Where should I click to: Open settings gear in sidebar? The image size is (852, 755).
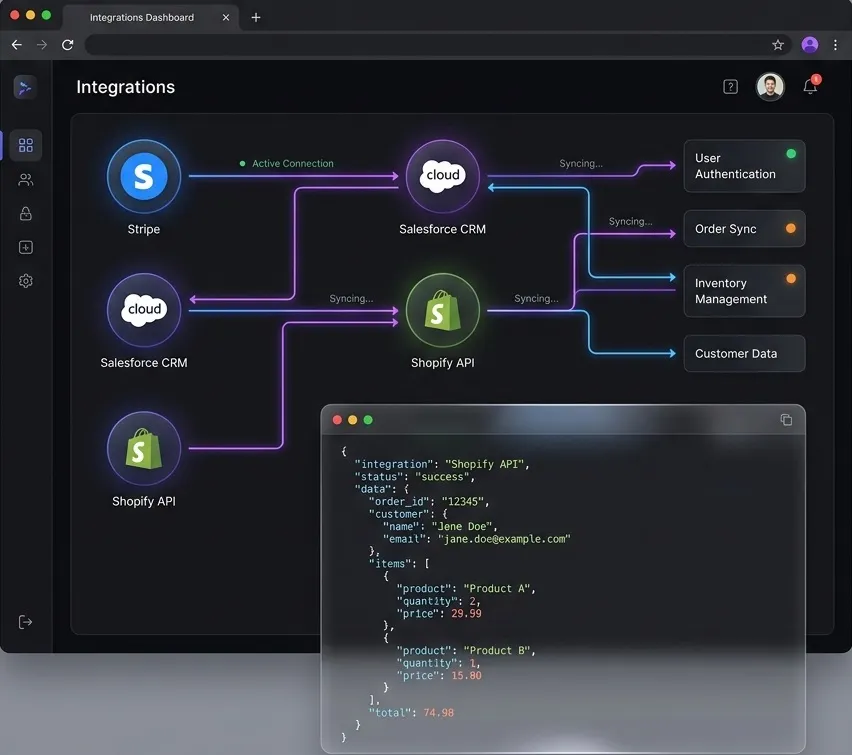tap(26, 281)
